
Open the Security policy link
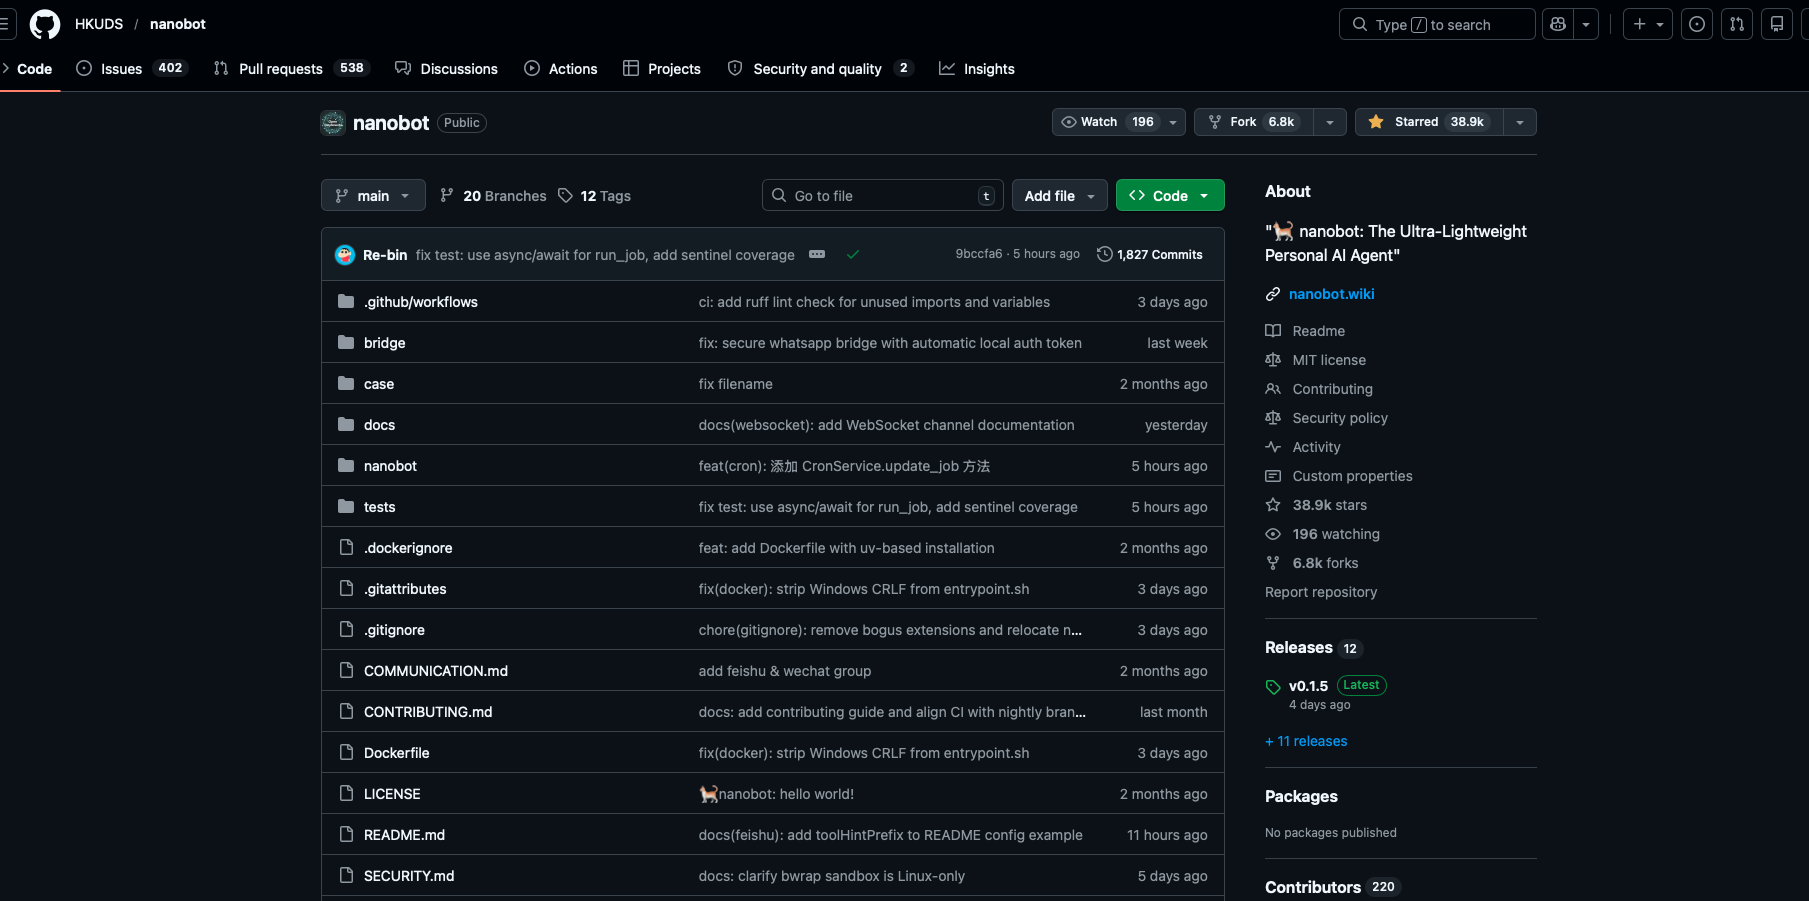(x=1340, y=418)
